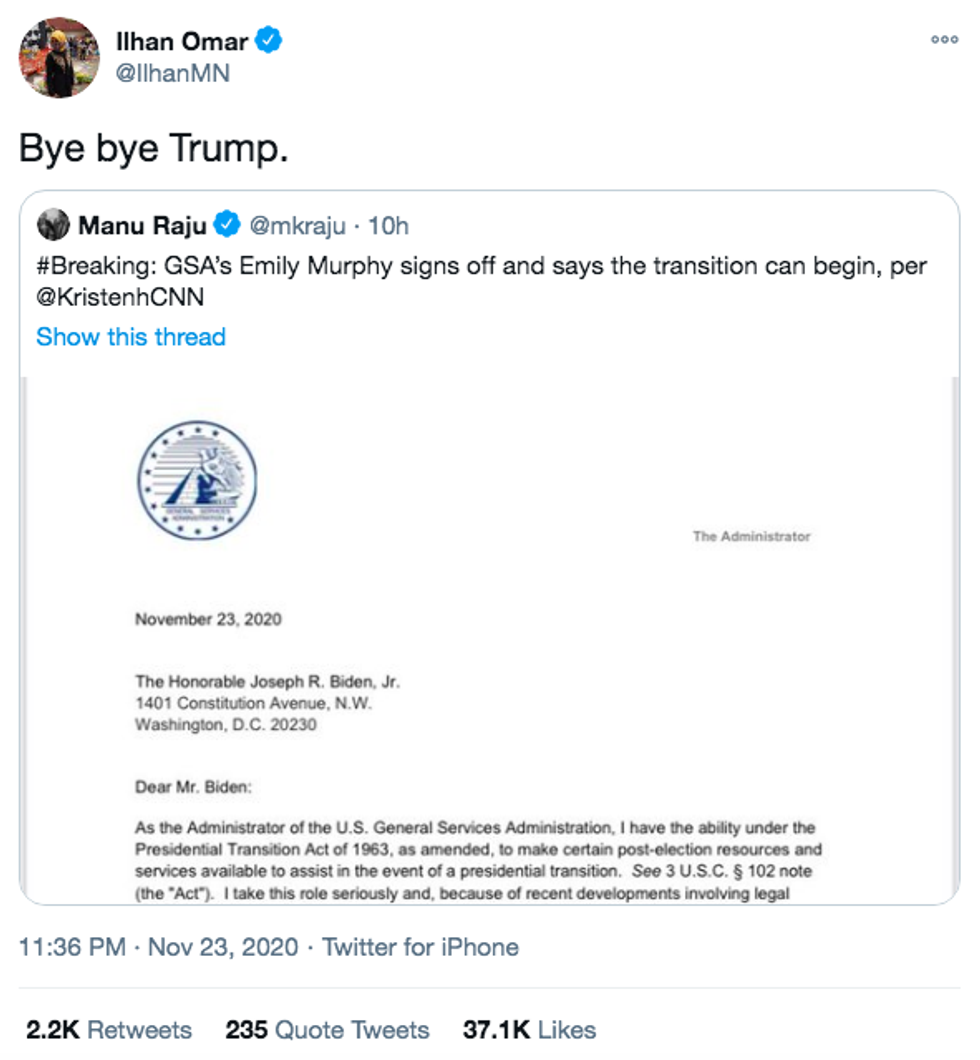This screenshot has height=1060, width=980.
Task: Click the verified badge beside Ilhan Omar
Action: coord(269,40)
